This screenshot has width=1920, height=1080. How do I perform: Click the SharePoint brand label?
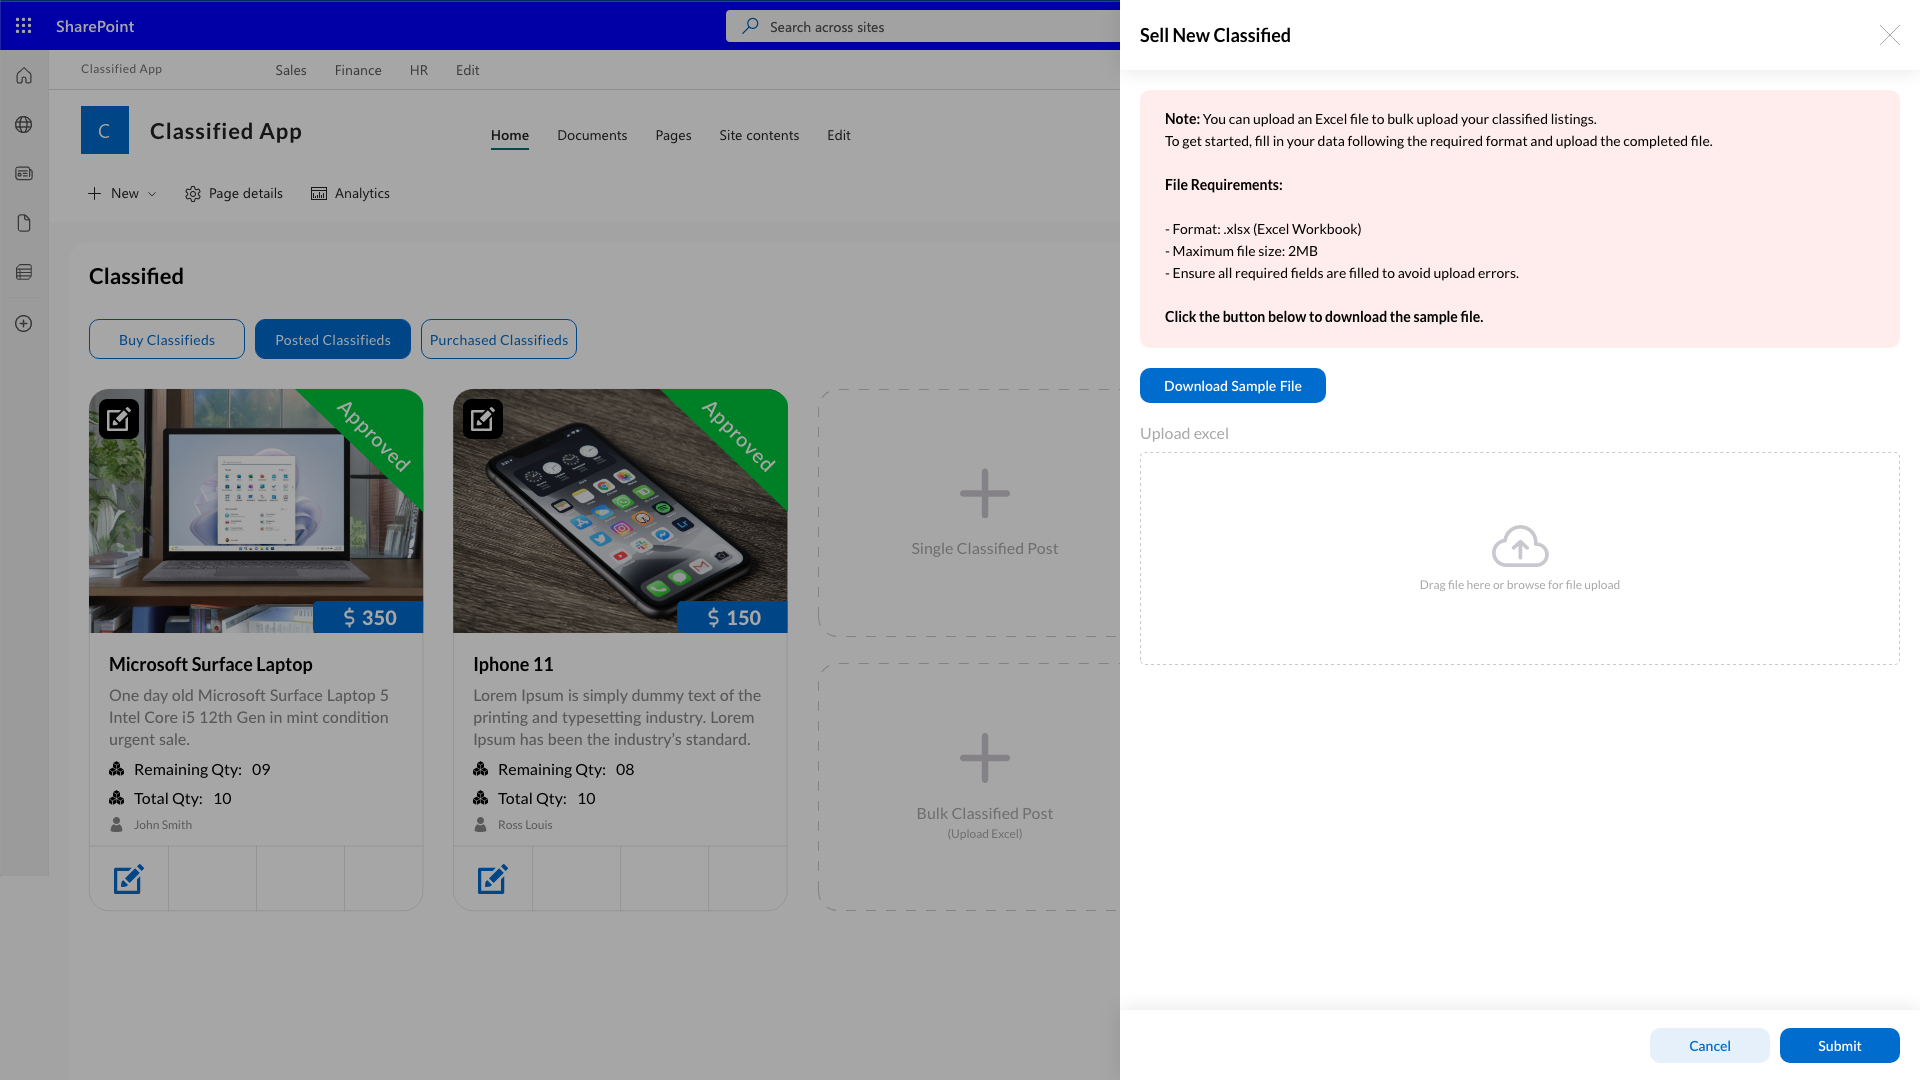(95, 26)
